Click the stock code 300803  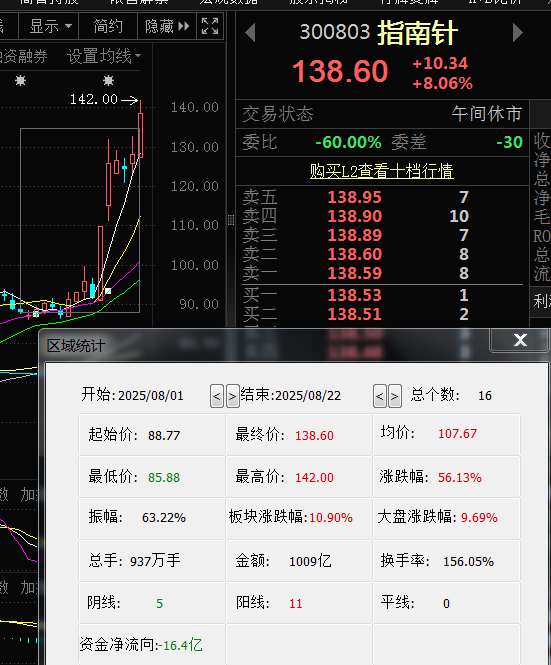coord(335,32)
